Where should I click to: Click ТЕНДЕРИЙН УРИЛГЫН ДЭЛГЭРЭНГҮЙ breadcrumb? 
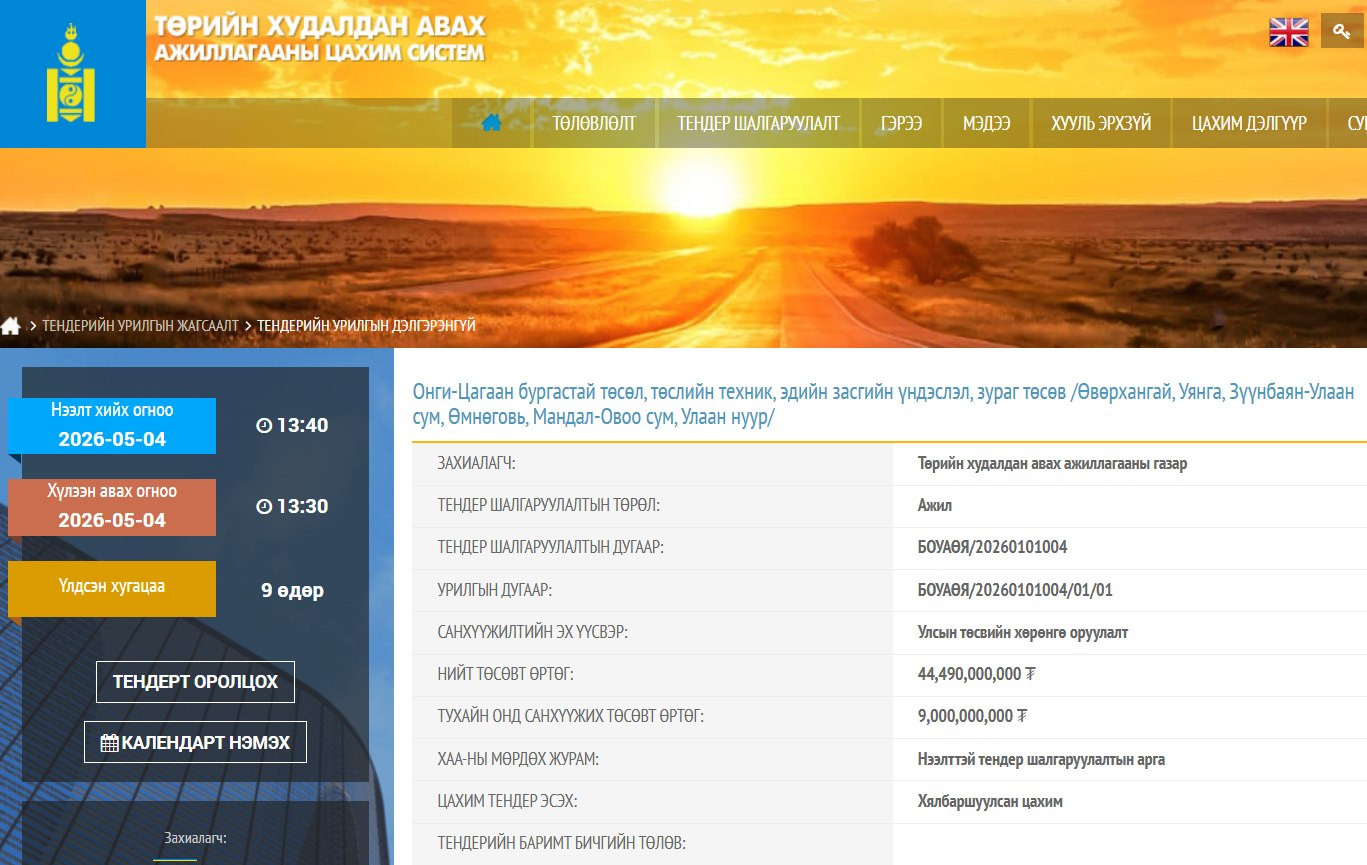(366, 326)
